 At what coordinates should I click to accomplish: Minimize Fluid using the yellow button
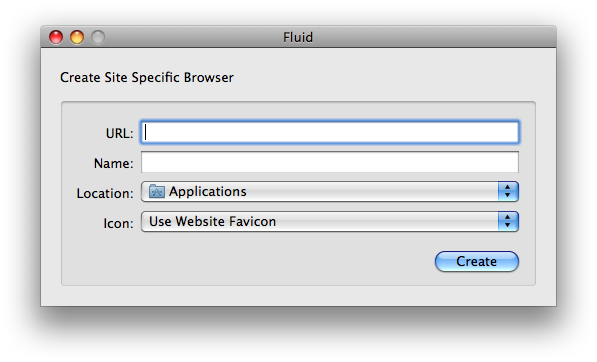(77, 37)
